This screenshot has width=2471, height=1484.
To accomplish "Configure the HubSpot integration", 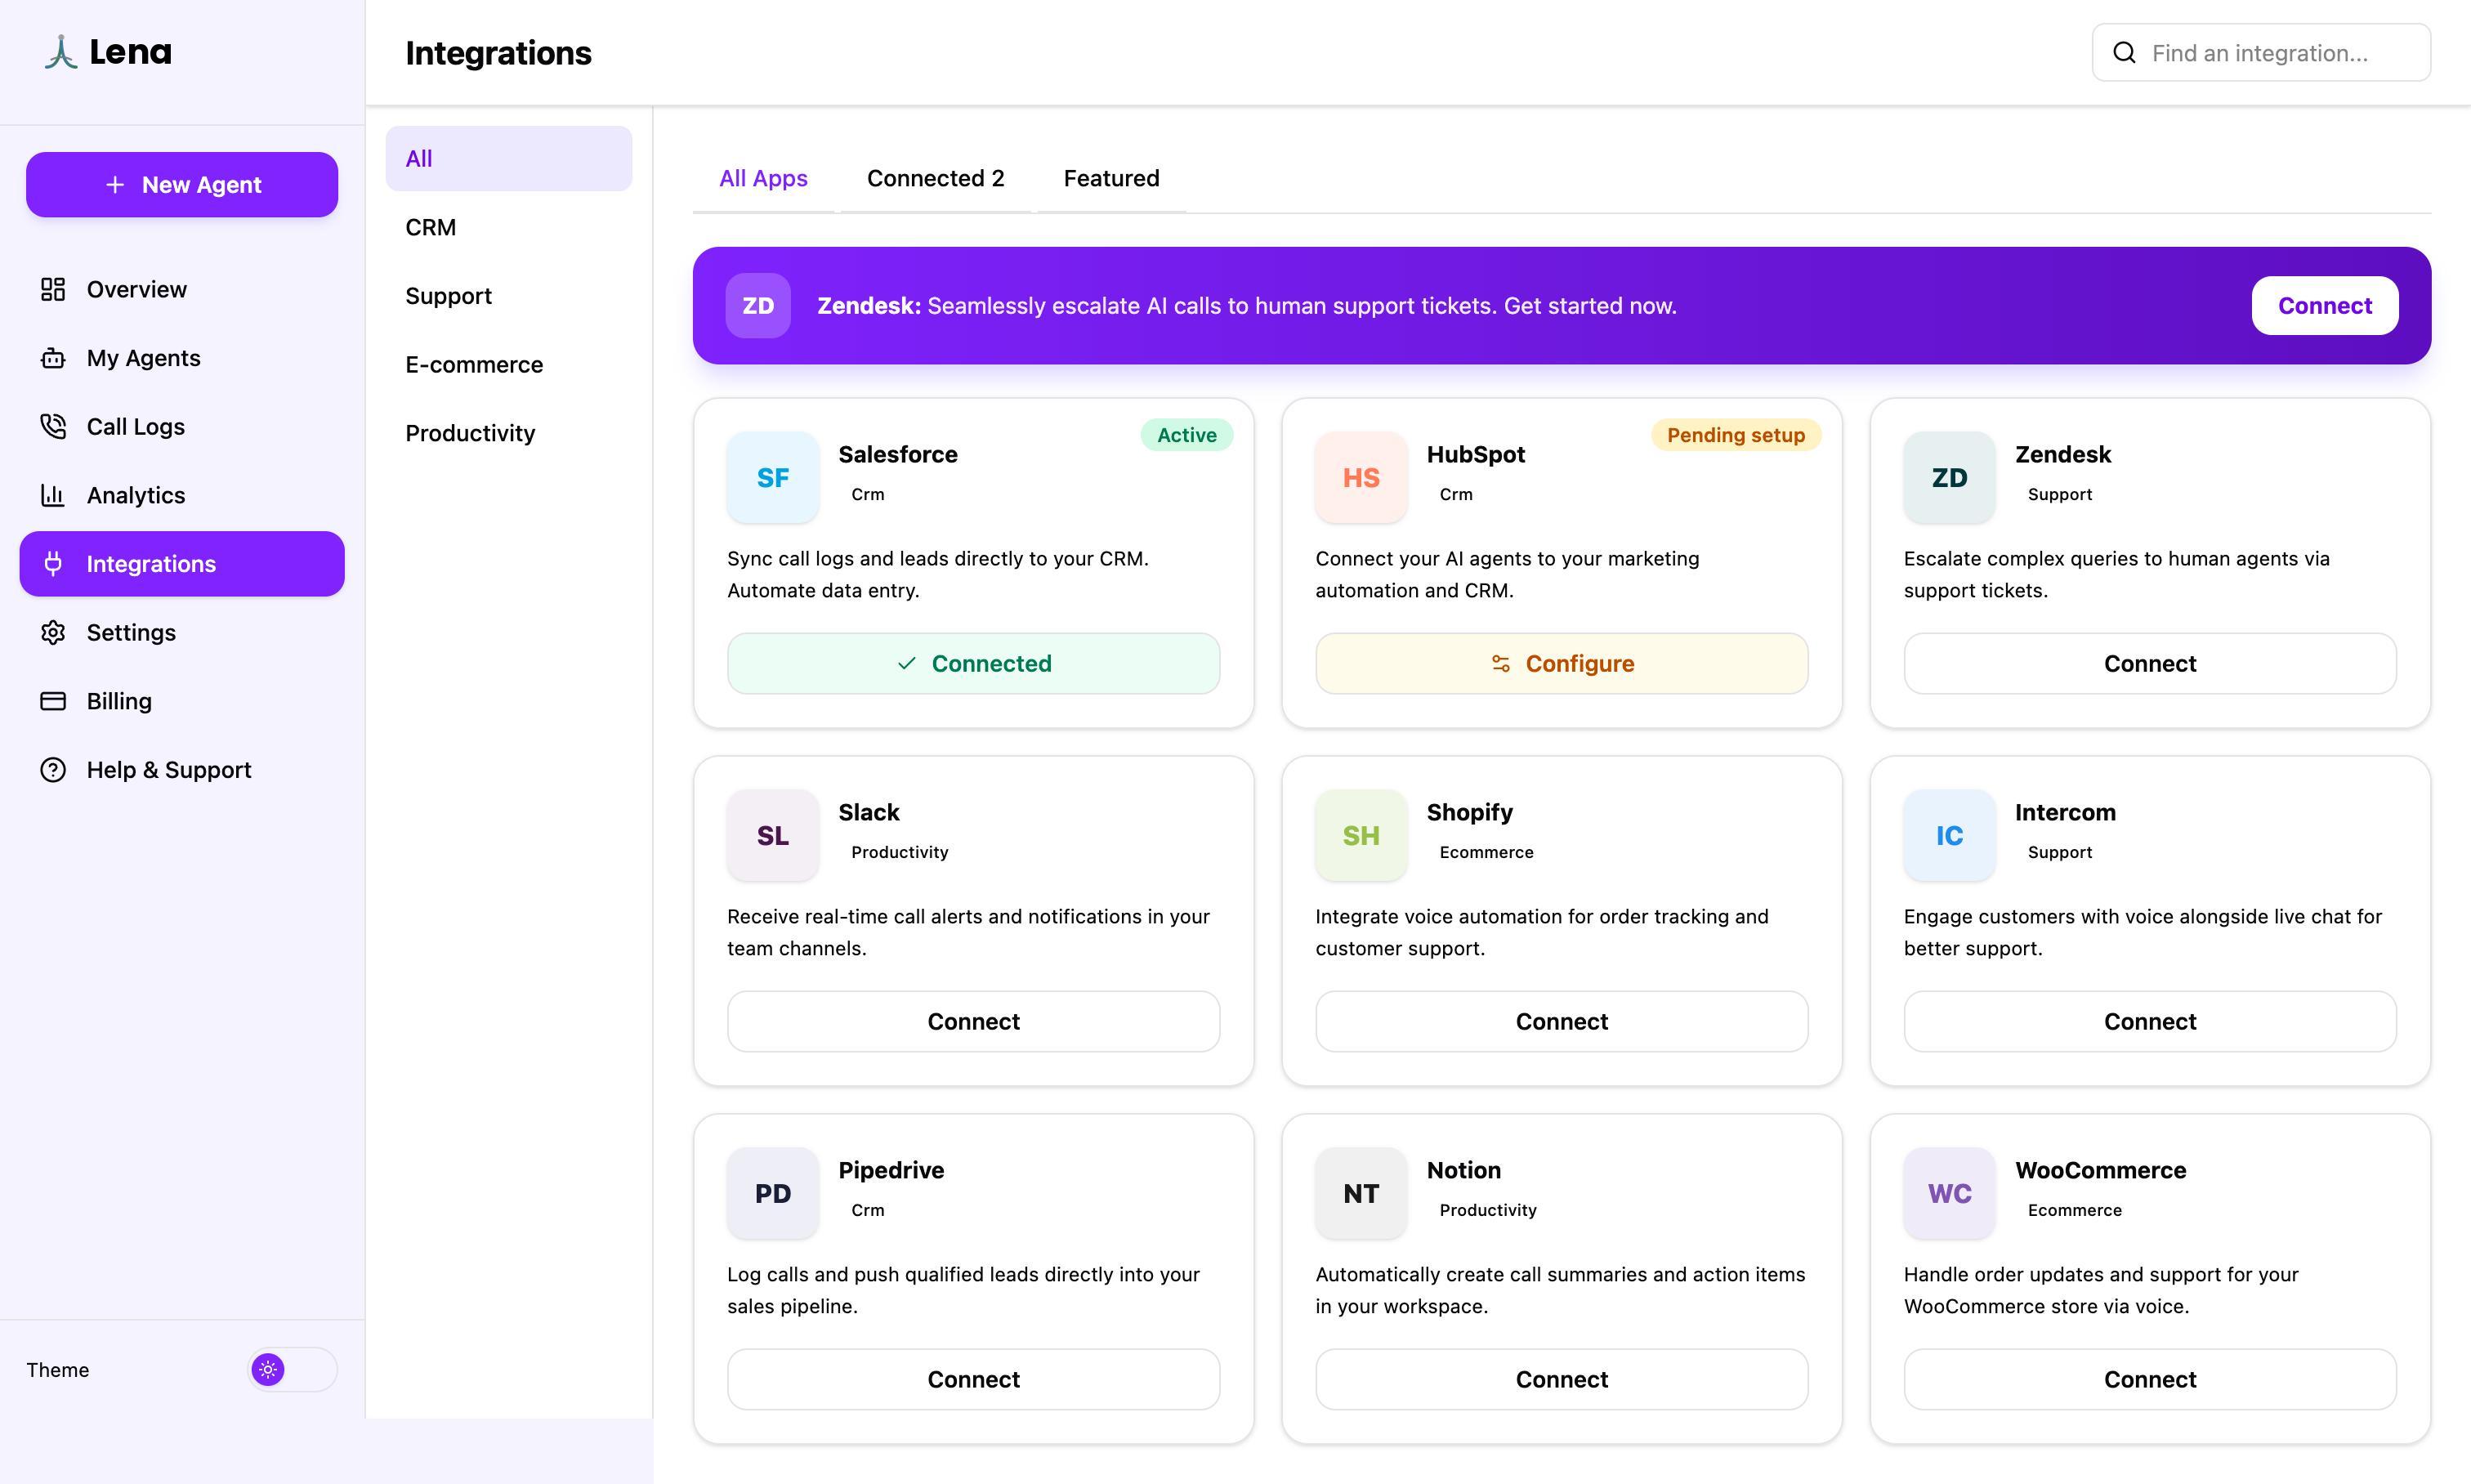I will click(x=1561, y=663).
